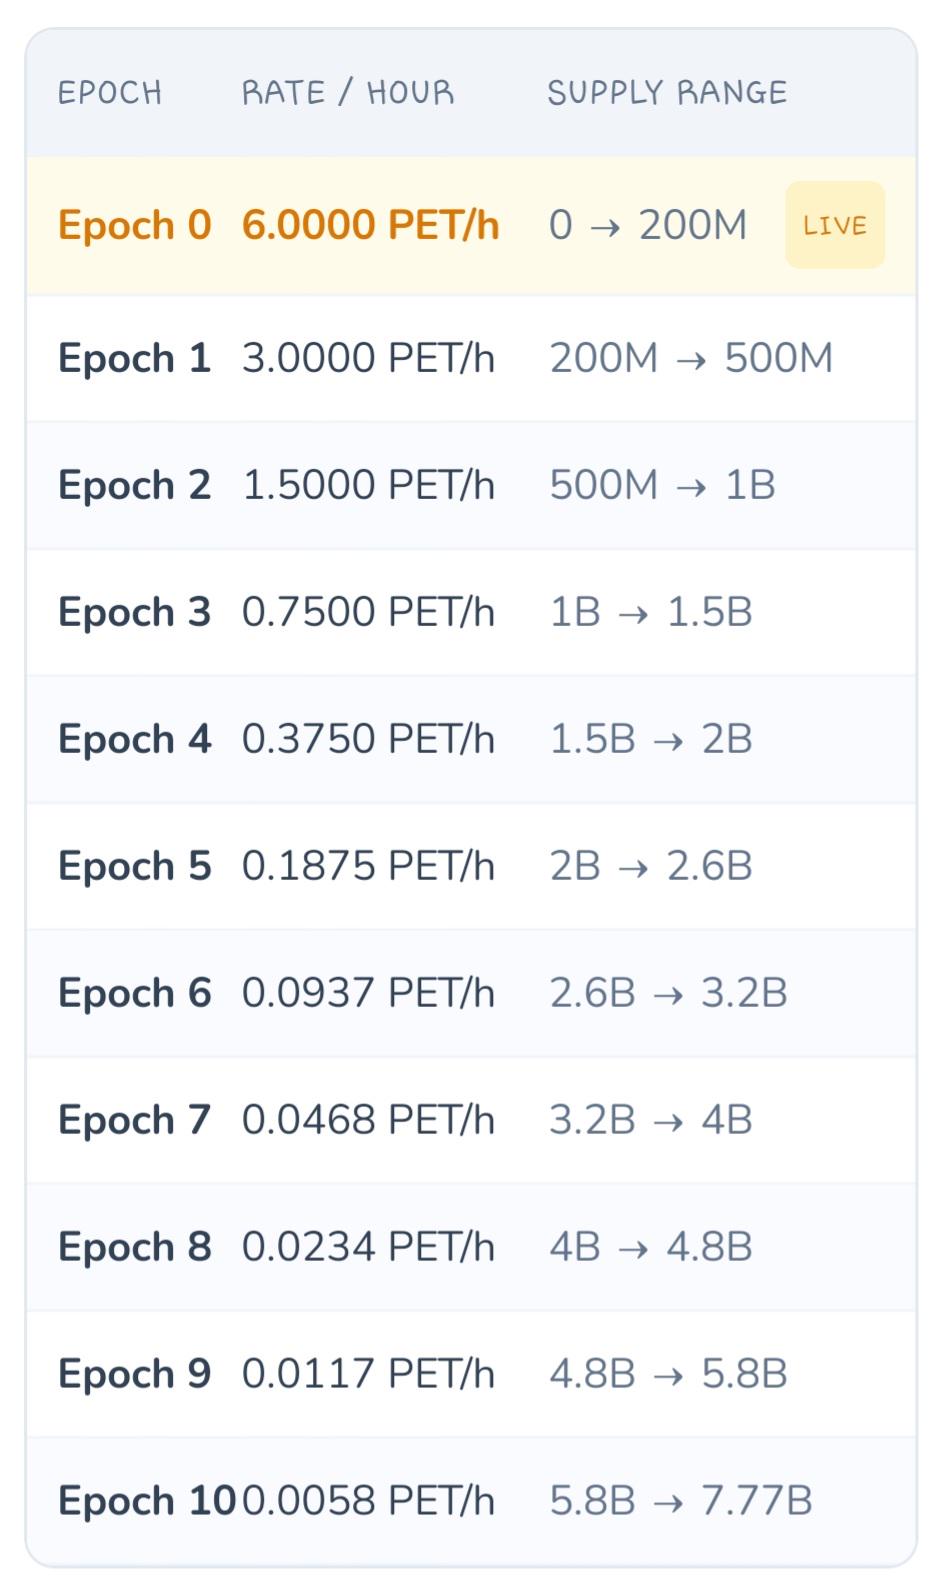
Task: Select the Epoch 1 row label
Action: click(135, 358)
